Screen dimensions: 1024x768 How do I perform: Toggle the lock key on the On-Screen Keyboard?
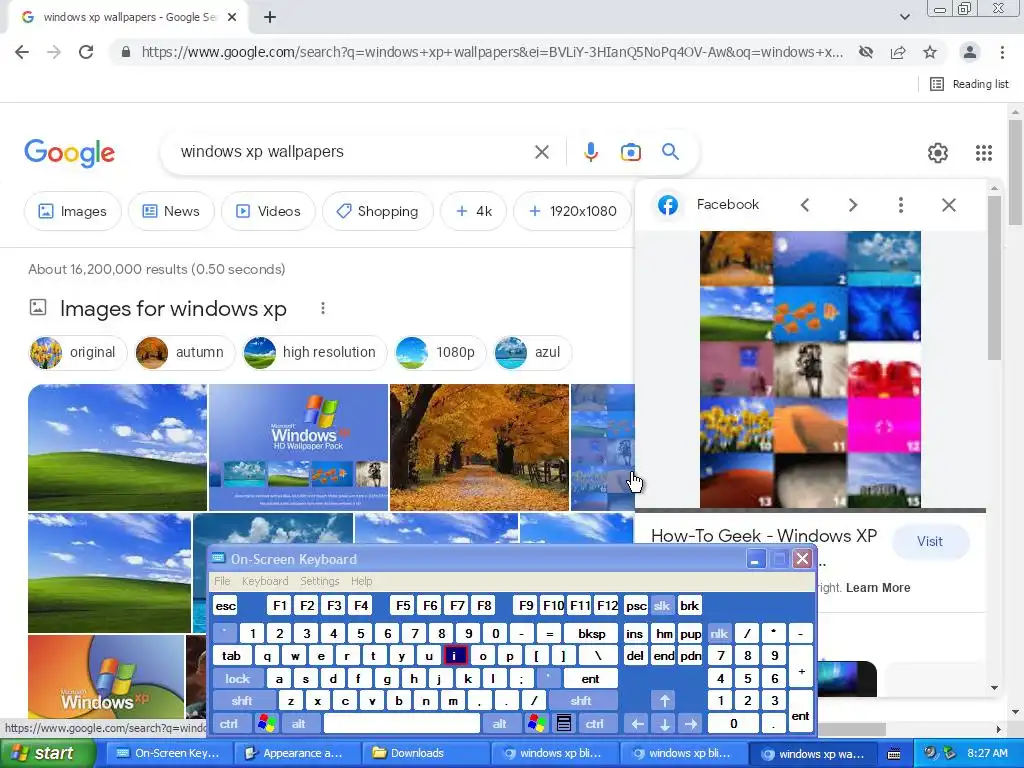coord(238,679)
